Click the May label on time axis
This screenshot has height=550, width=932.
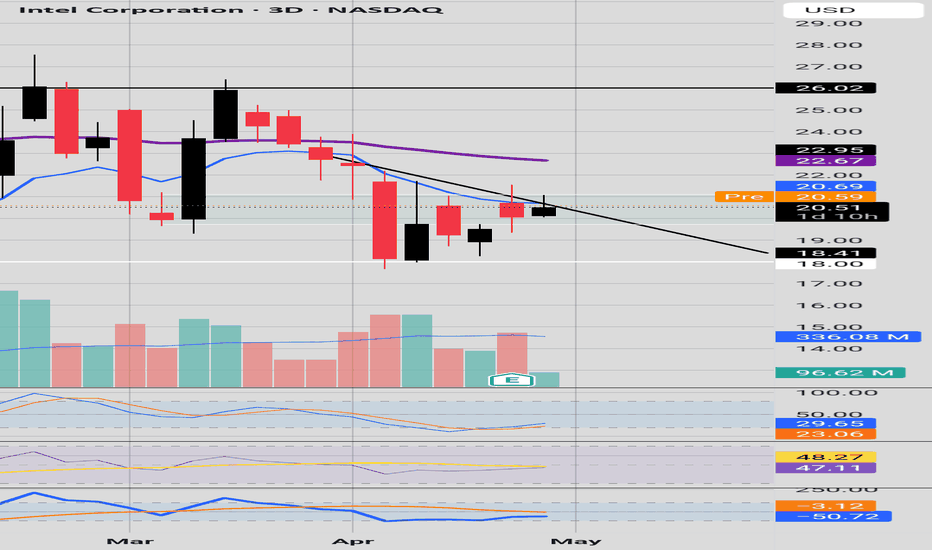[x=576, y=541]
